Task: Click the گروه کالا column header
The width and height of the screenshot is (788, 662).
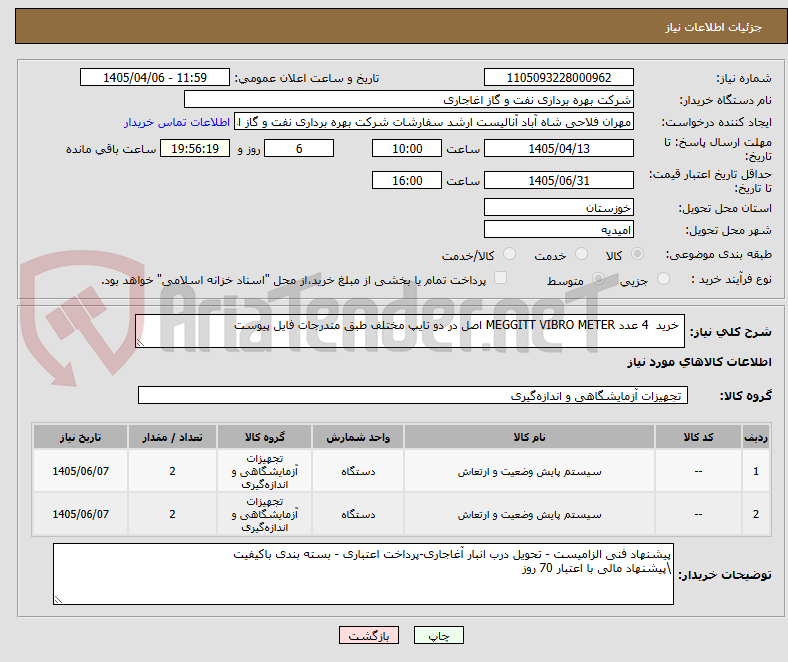Action: (264, 437)
